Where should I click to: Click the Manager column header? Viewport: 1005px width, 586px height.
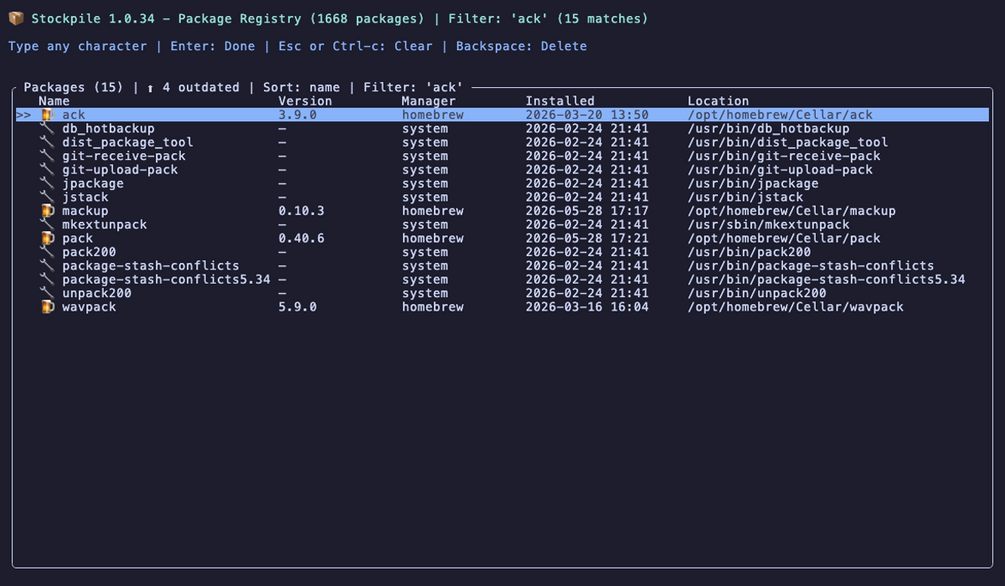429,101
